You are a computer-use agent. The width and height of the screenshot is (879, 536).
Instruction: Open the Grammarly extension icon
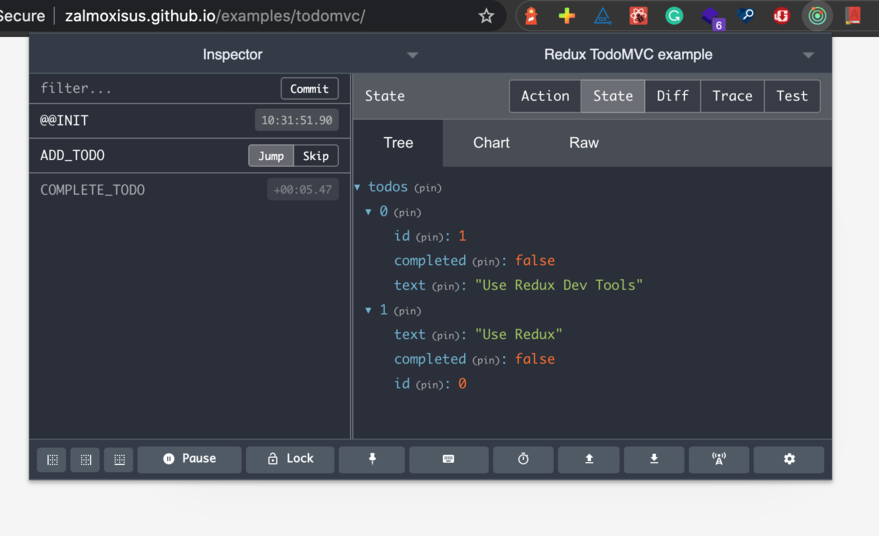[674, 16]
